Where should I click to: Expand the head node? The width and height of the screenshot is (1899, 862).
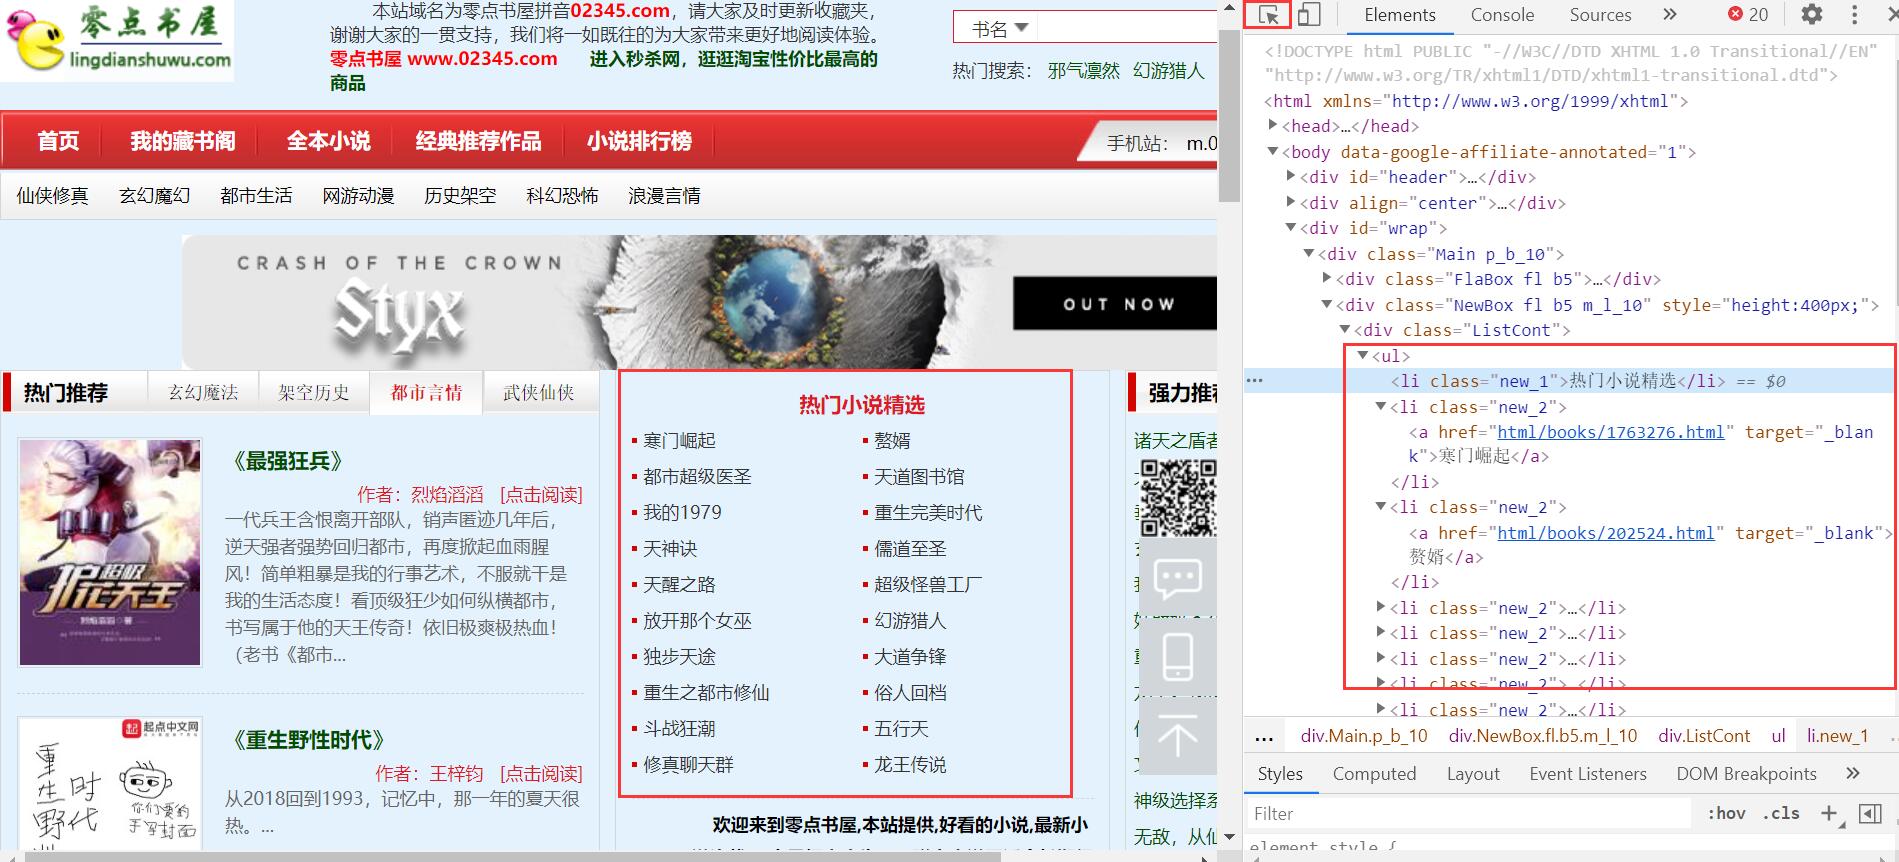click(1273, 125)
